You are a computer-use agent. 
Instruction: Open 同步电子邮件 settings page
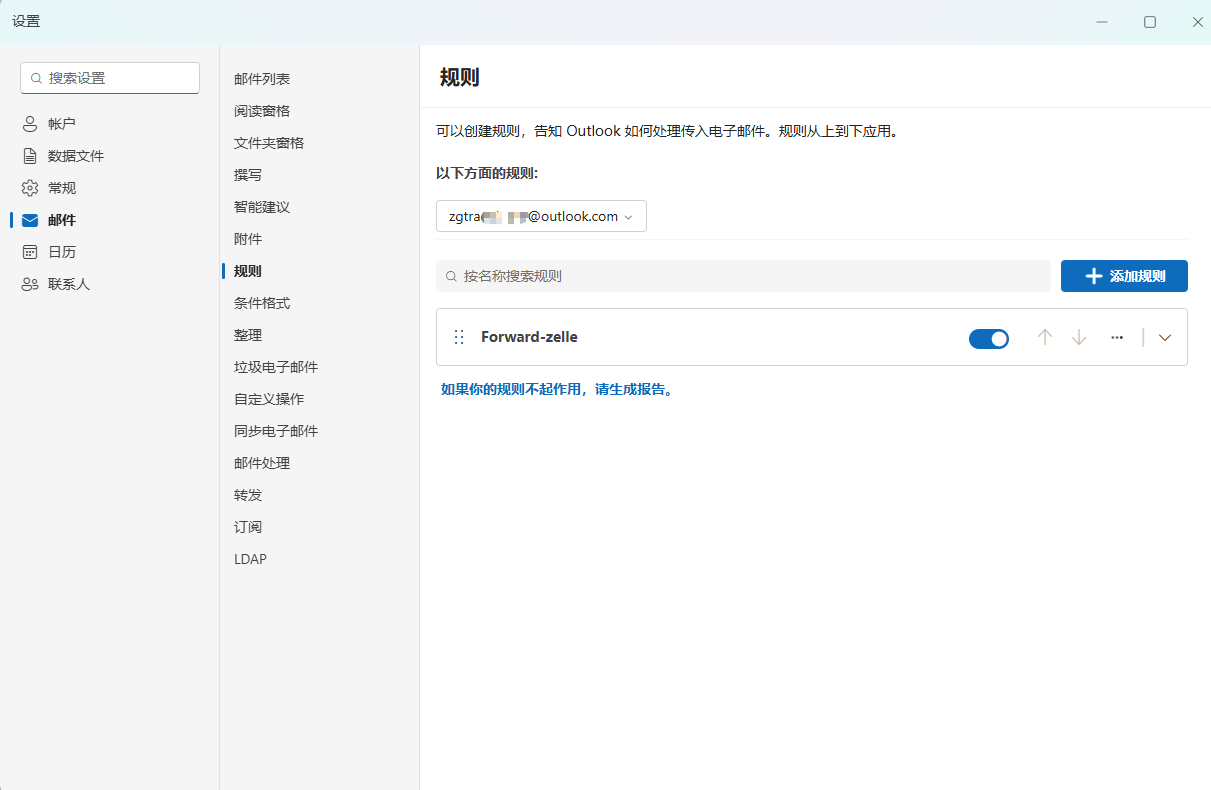pyautogui.click(x=276, y=431)
